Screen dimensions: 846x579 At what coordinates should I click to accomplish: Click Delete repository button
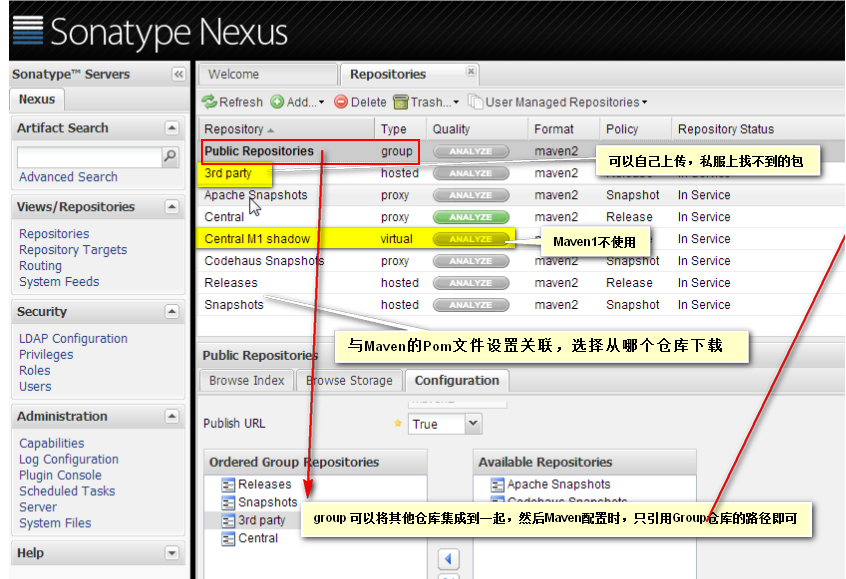[x=360, y=102]
